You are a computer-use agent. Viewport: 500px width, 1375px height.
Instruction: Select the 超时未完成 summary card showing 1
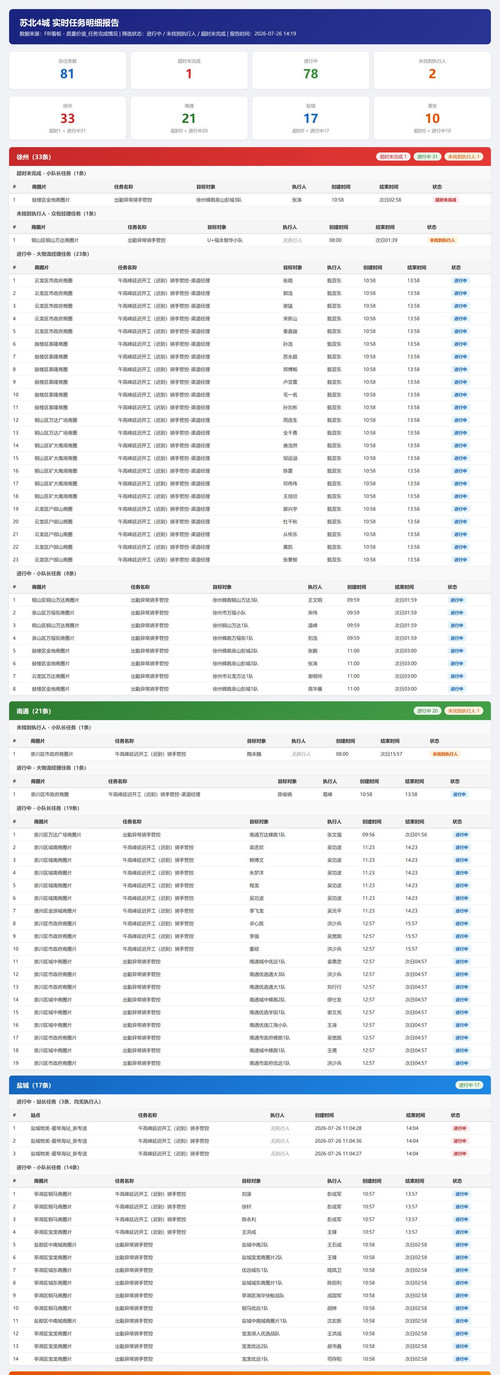tap(189, 69)
